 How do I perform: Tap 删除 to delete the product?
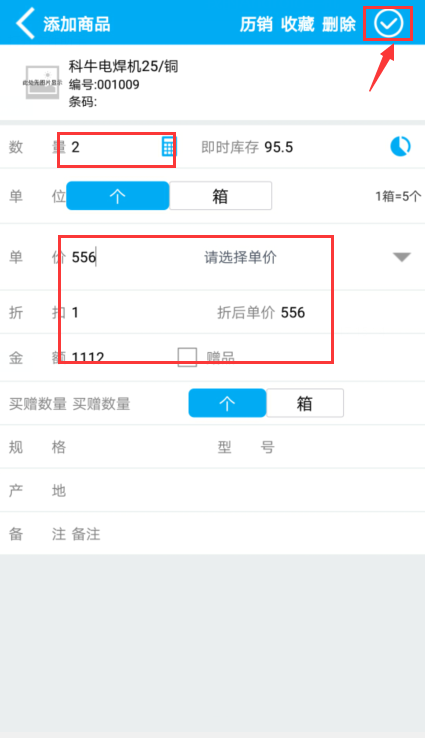click(x=339, y=24)
